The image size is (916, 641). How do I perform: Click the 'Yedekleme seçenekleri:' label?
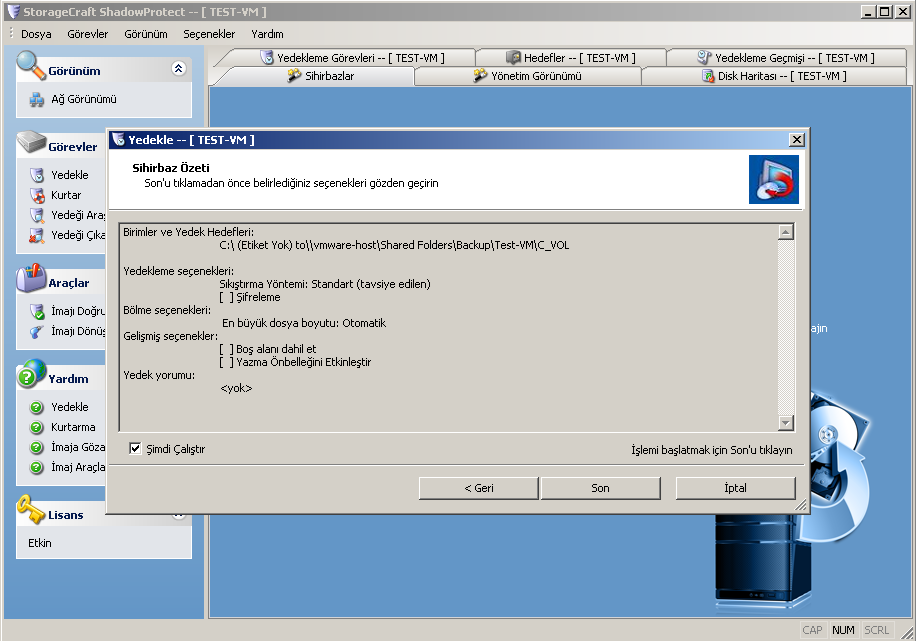[179, 271]
